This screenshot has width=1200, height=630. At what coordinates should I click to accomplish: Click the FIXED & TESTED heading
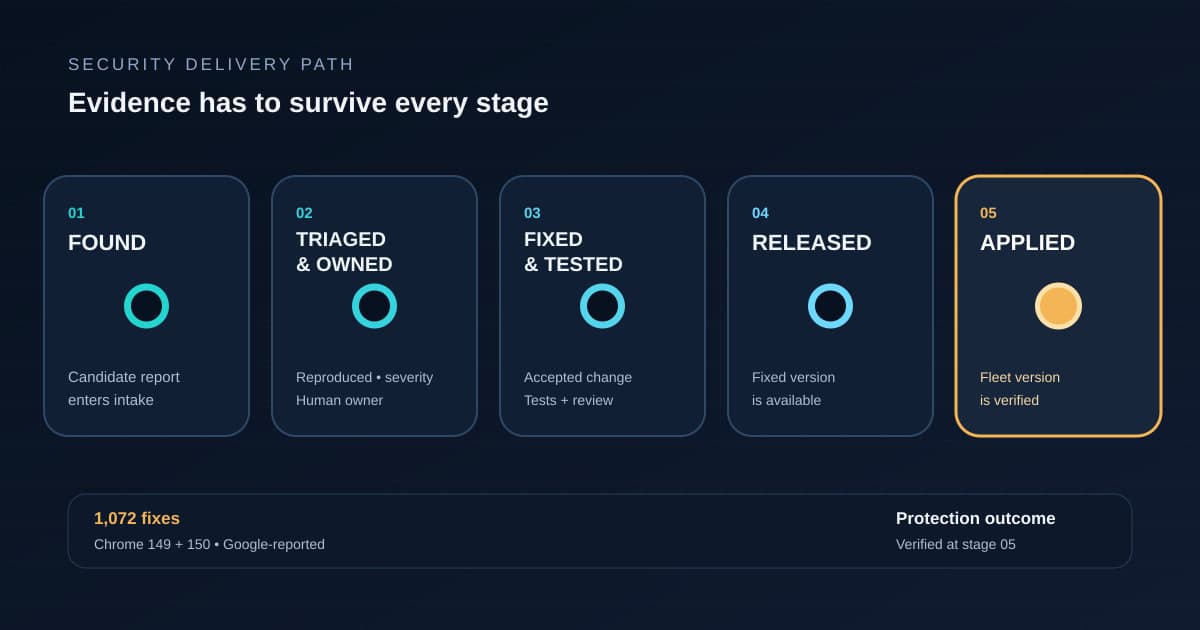pyautogui.click(x=573, y=252)
